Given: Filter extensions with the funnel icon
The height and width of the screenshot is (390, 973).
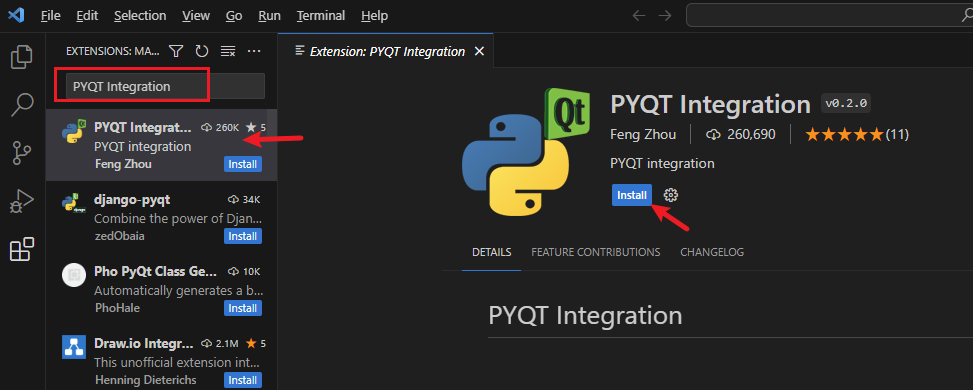Looking at the screenshot, I should tap(176, 51).
